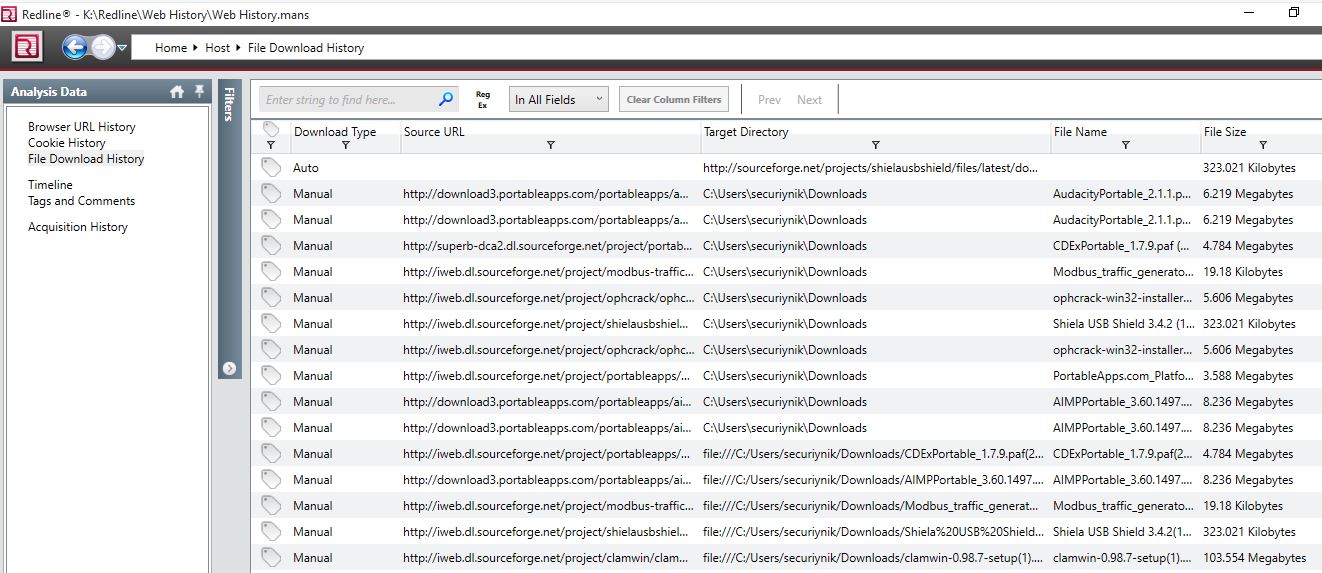Click the Prev button

click(x=769, y=100)
